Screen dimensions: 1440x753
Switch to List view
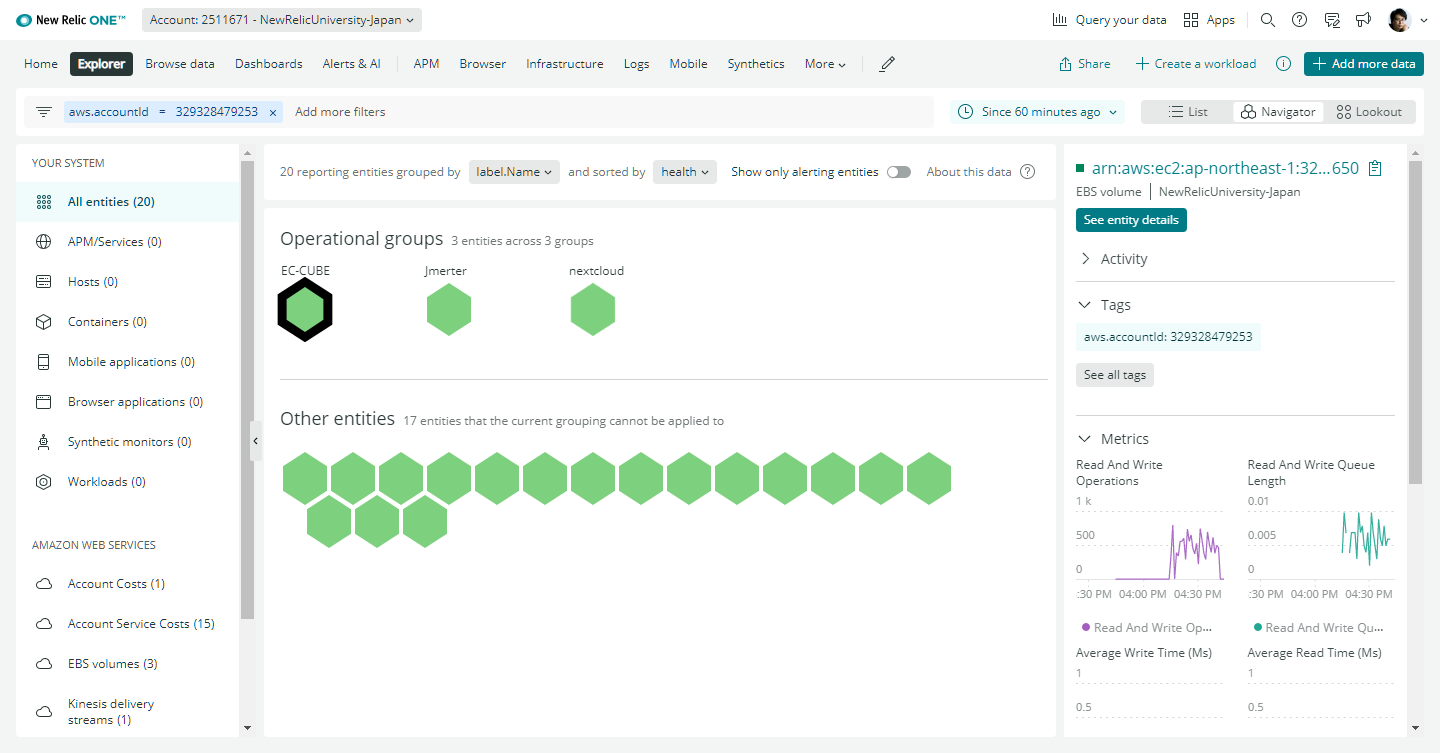coord(1188,112)
